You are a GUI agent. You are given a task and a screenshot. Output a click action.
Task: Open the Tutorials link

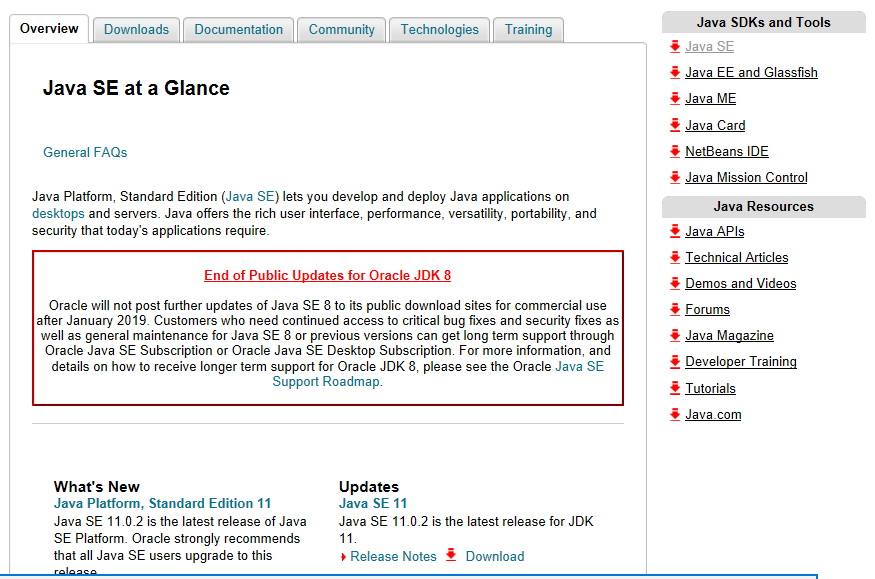click(710, 388)
